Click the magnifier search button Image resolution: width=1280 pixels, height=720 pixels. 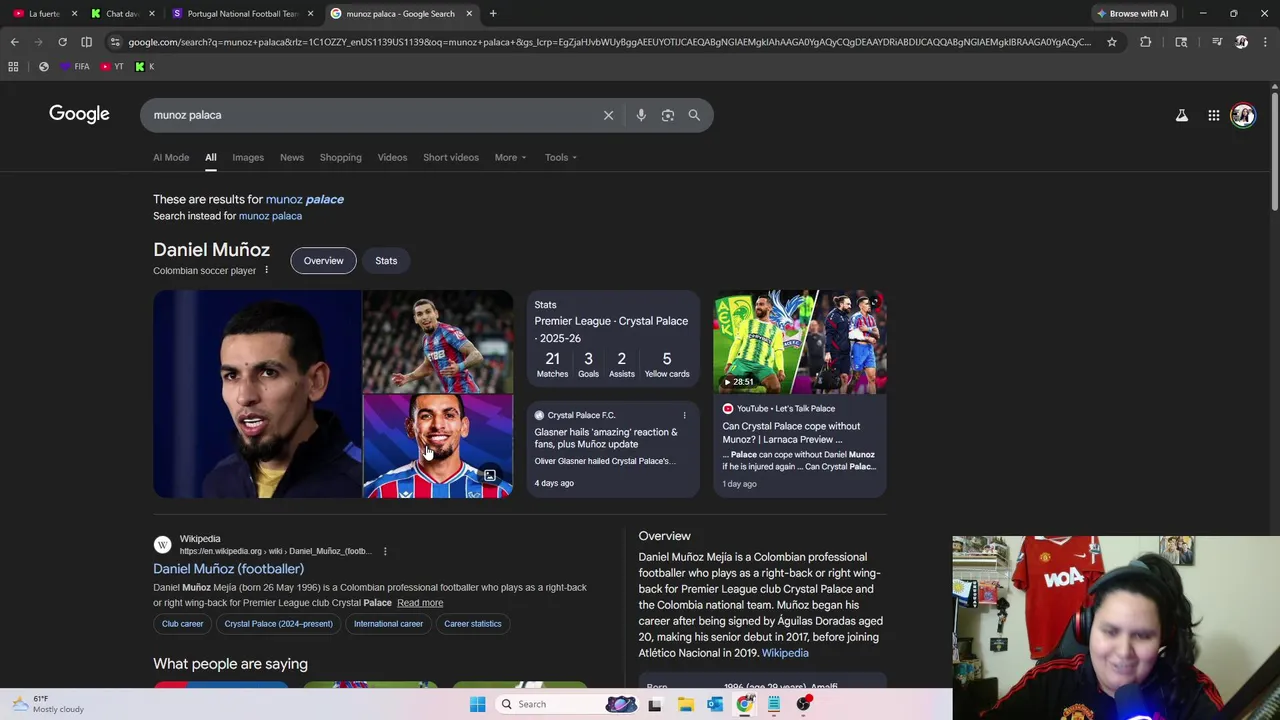[694, 115]
